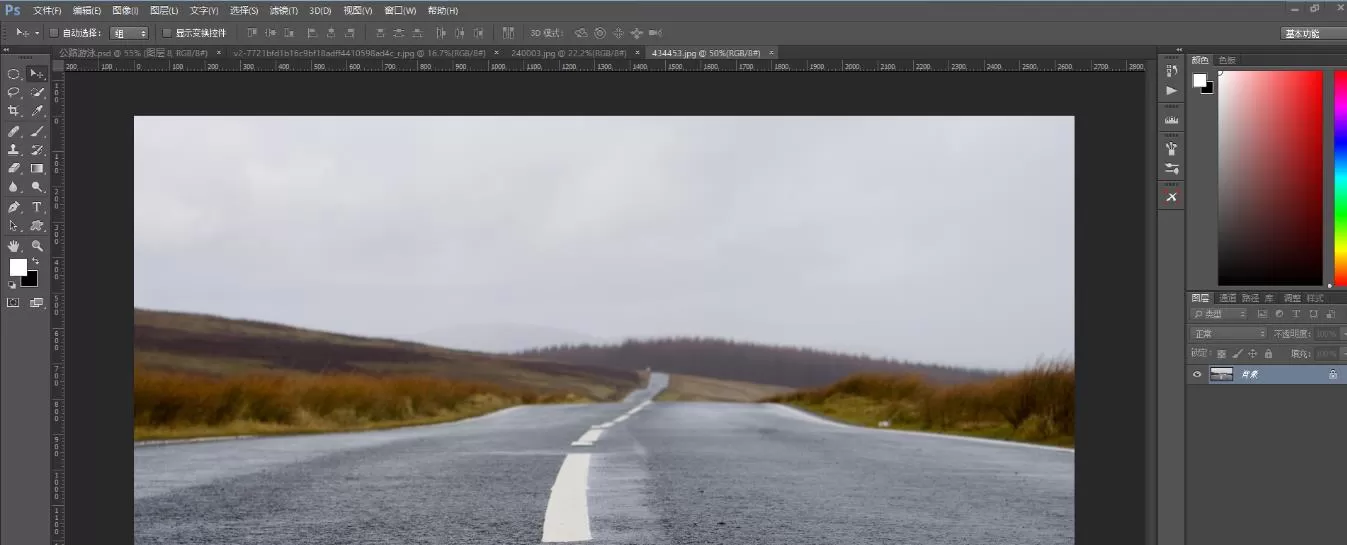This screenshot has width=1347, height=545.
Task: Open the 正常 blend mode dropdown
Action: pos(1228,333)
